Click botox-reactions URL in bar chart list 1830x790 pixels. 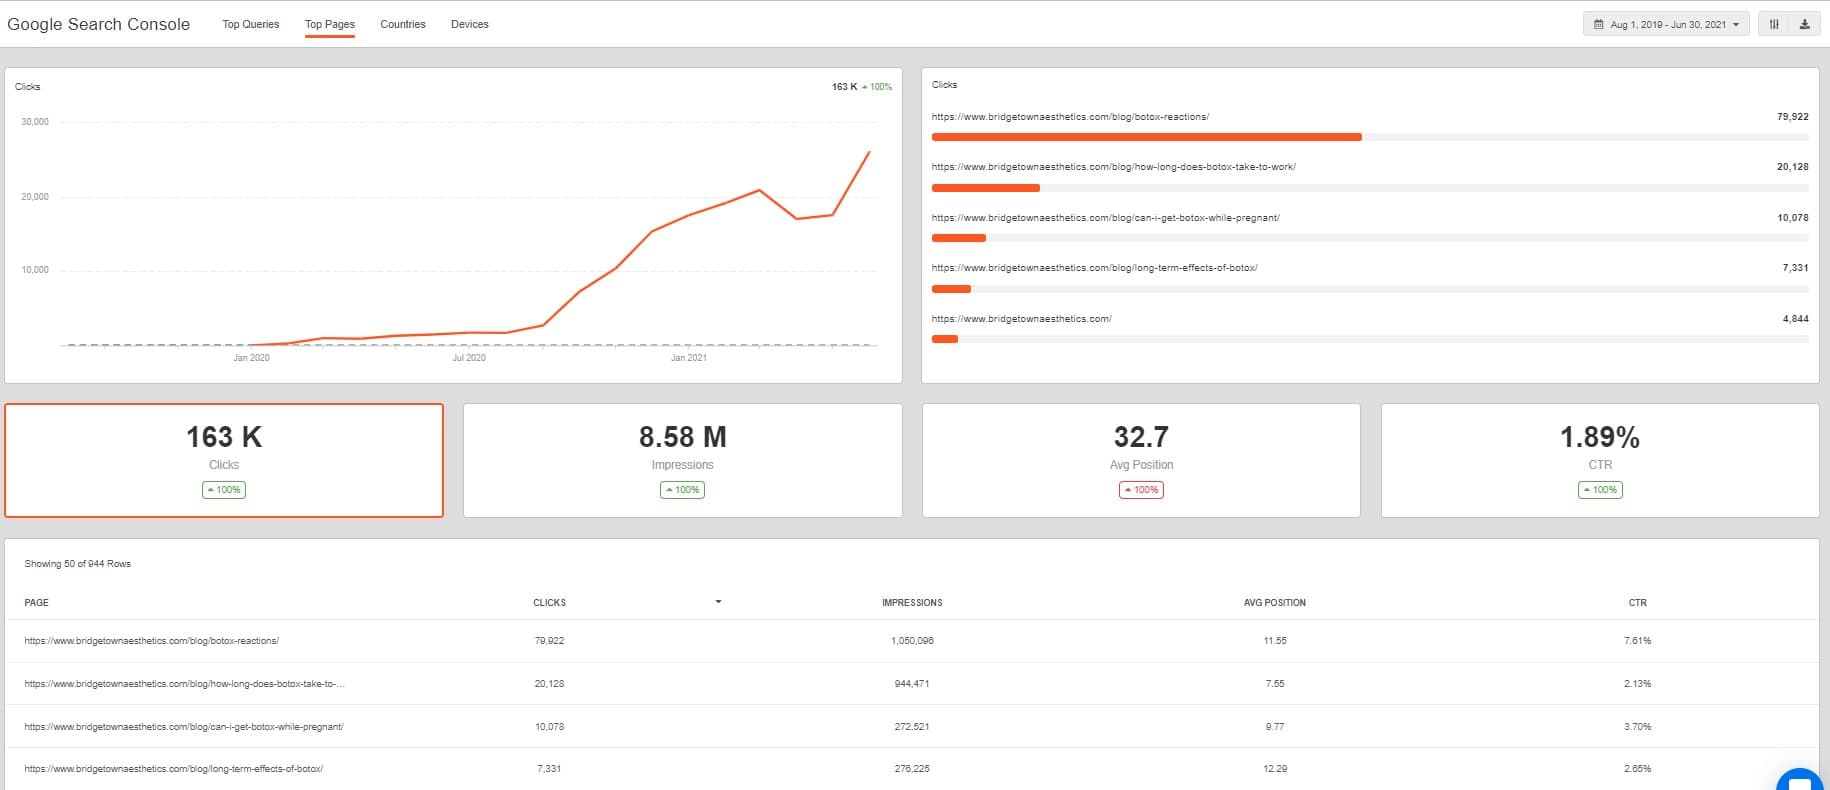pos(1070,117)
